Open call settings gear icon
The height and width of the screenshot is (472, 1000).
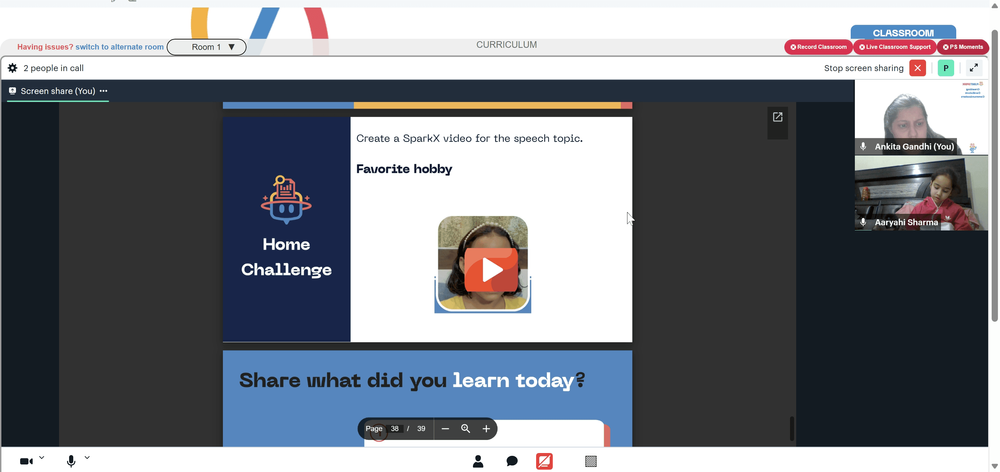[x=12, y=68]
